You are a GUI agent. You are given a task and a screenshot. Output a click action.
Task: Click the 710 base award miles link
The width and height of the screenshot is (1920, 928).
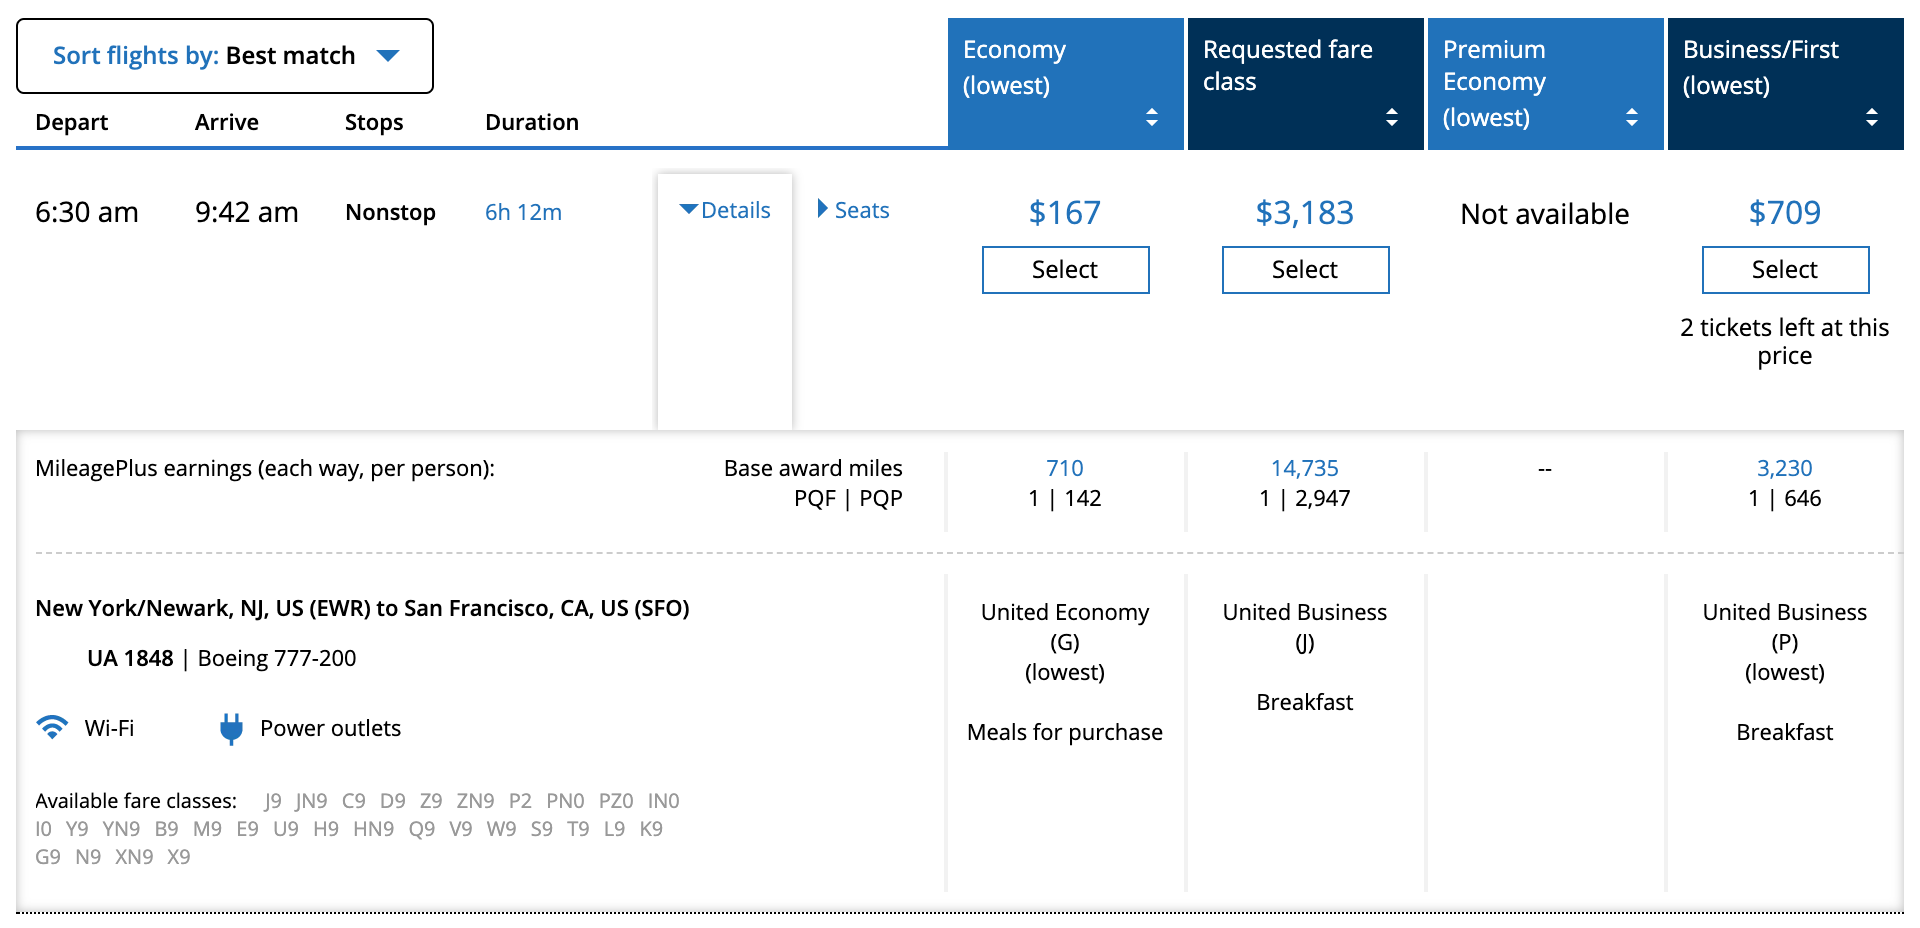[x=1064, y=468]
